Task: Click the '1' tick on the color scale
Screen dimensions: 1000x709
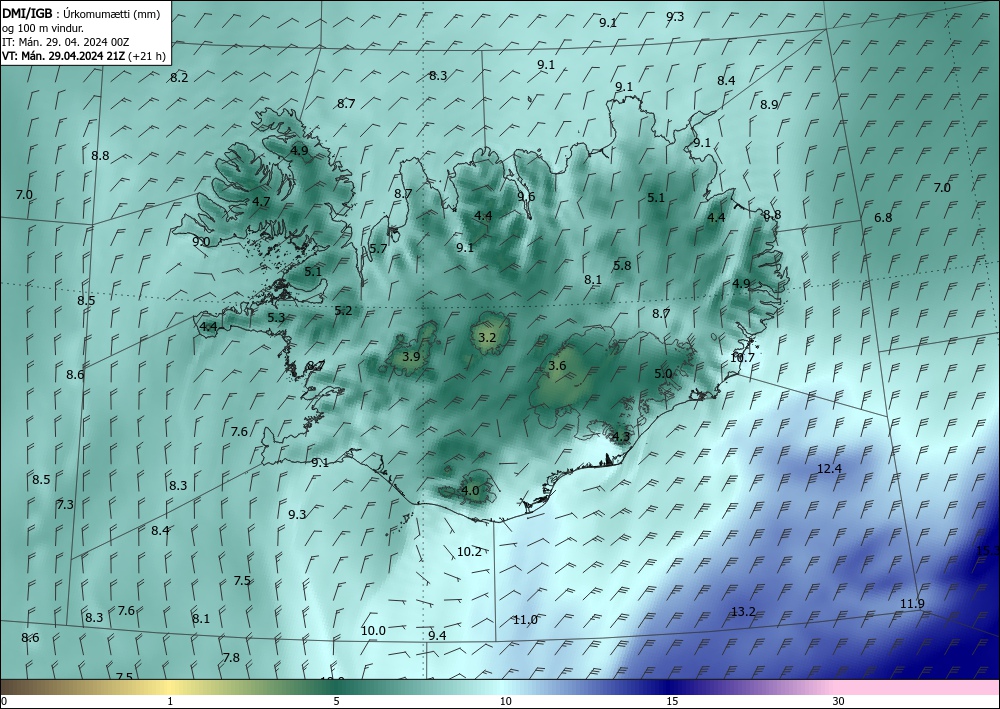Action: click(x=170, y=701)
